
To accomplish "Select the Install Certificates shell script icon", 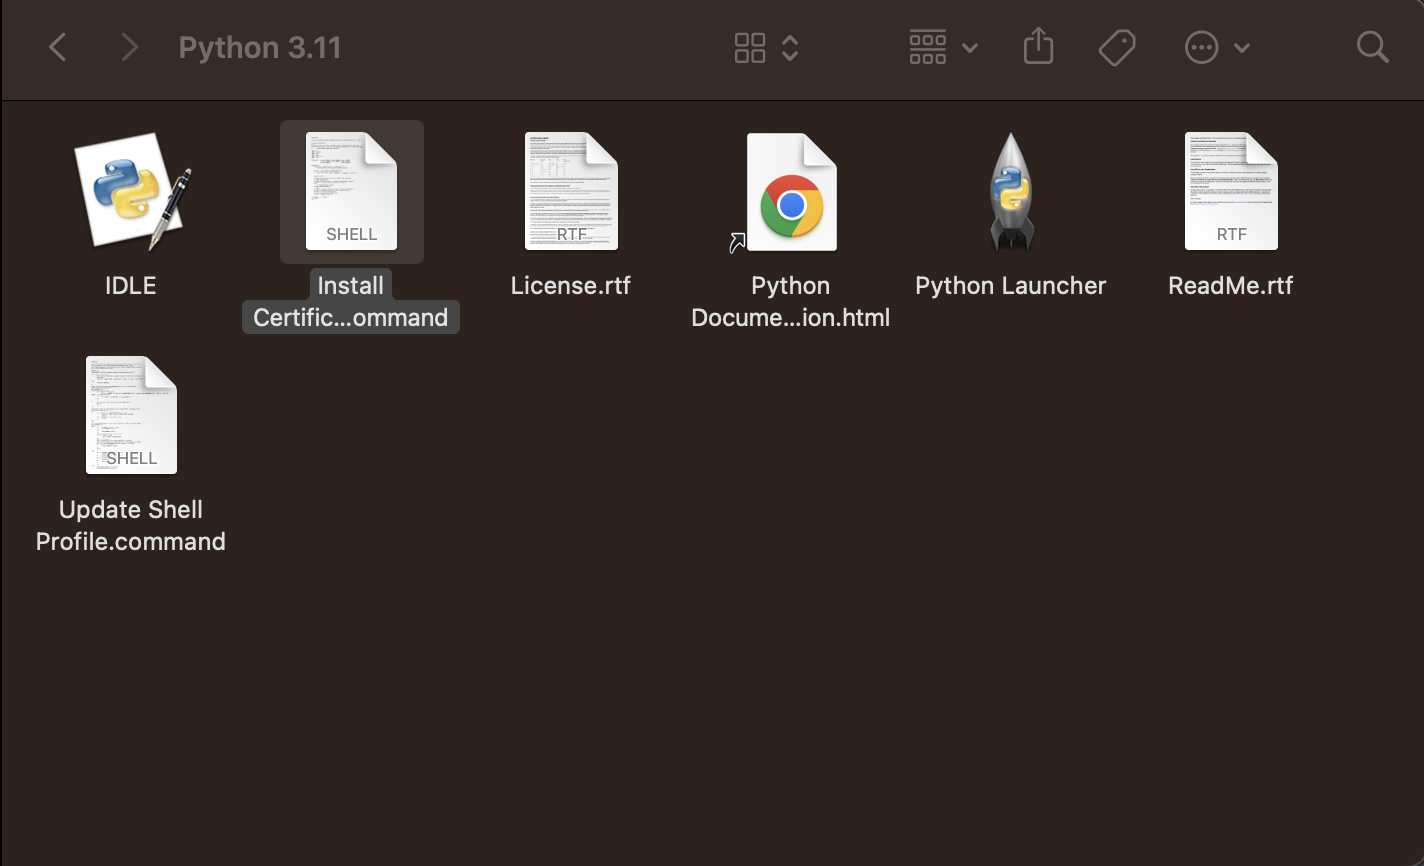I will point(351,191).
